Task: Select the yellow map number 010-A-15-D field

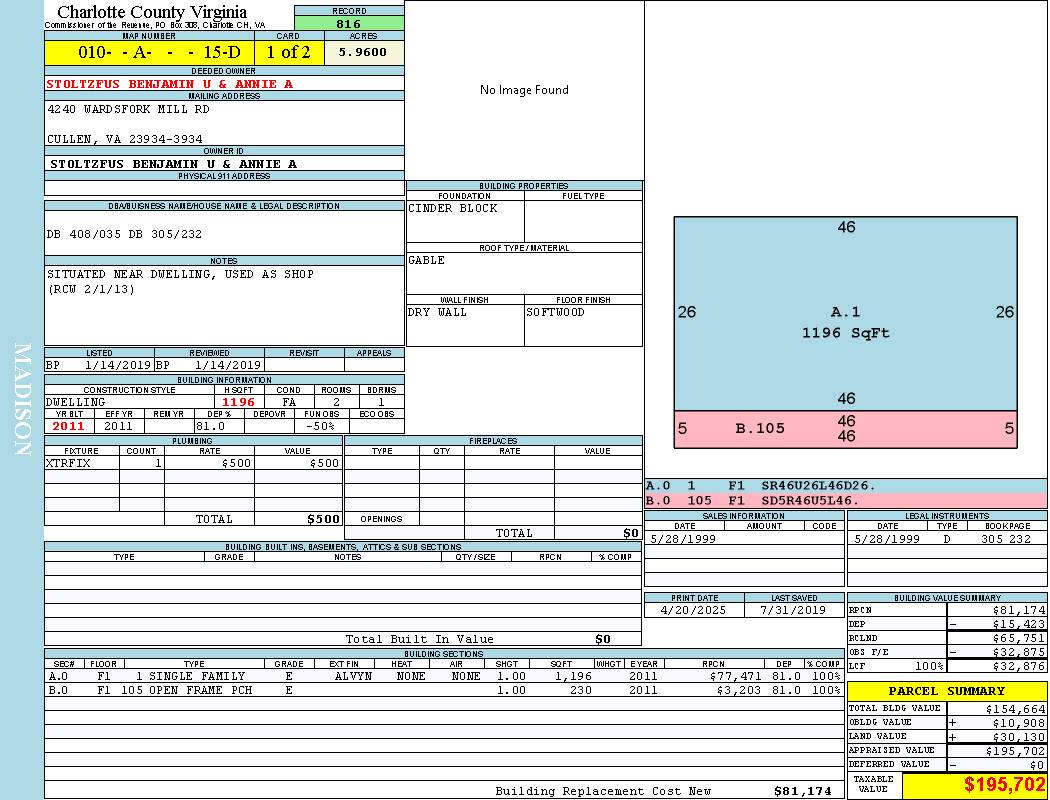Action: pyautogui.click(x=149, y=53)
